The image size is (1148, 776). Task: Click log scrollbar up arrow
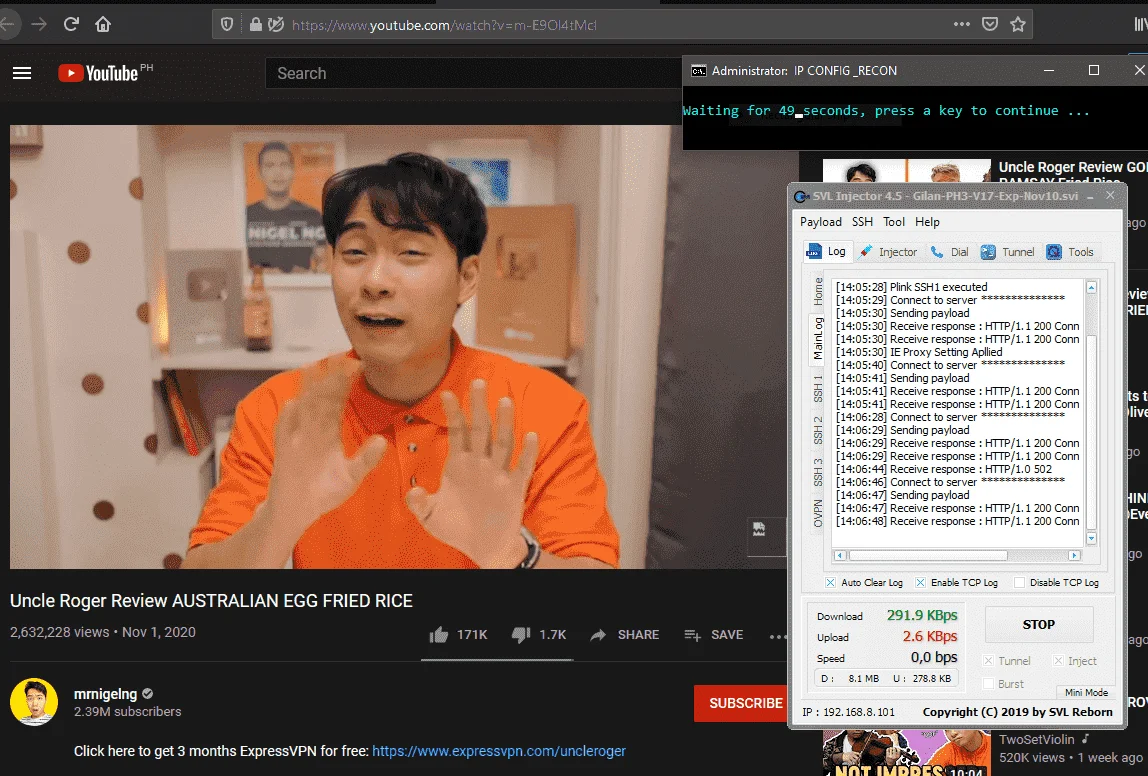[x=1091, y=288]
